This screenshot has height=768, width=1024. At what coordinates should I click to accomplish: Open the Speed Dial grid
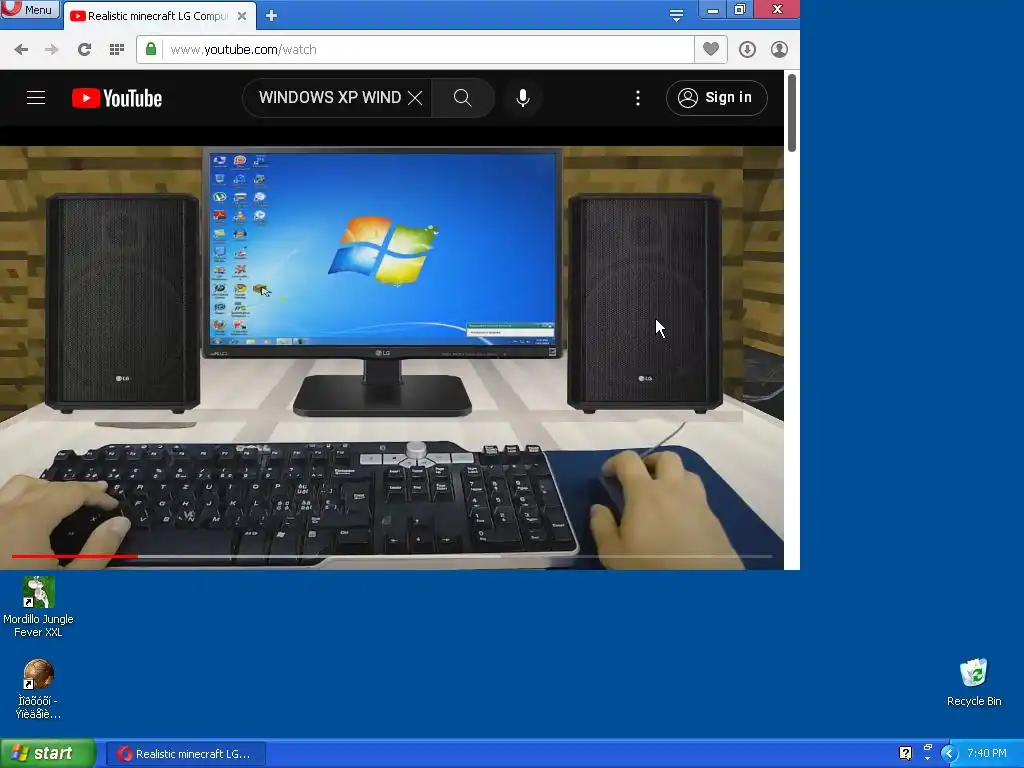point(117,50)
